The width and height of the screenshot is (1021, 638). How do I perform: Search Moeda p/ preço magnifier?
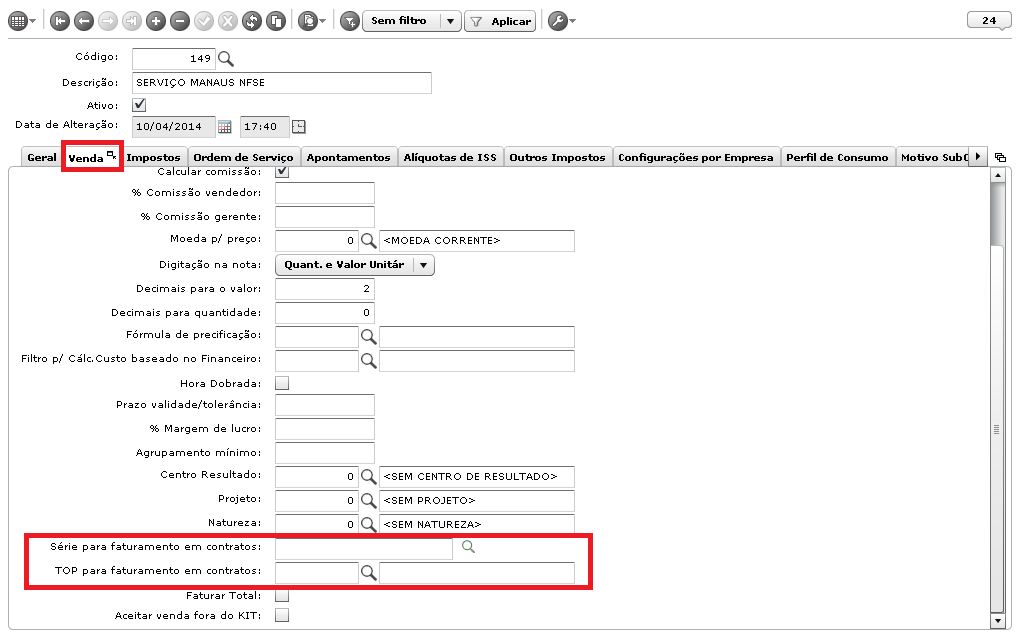(x=369, y=241)
